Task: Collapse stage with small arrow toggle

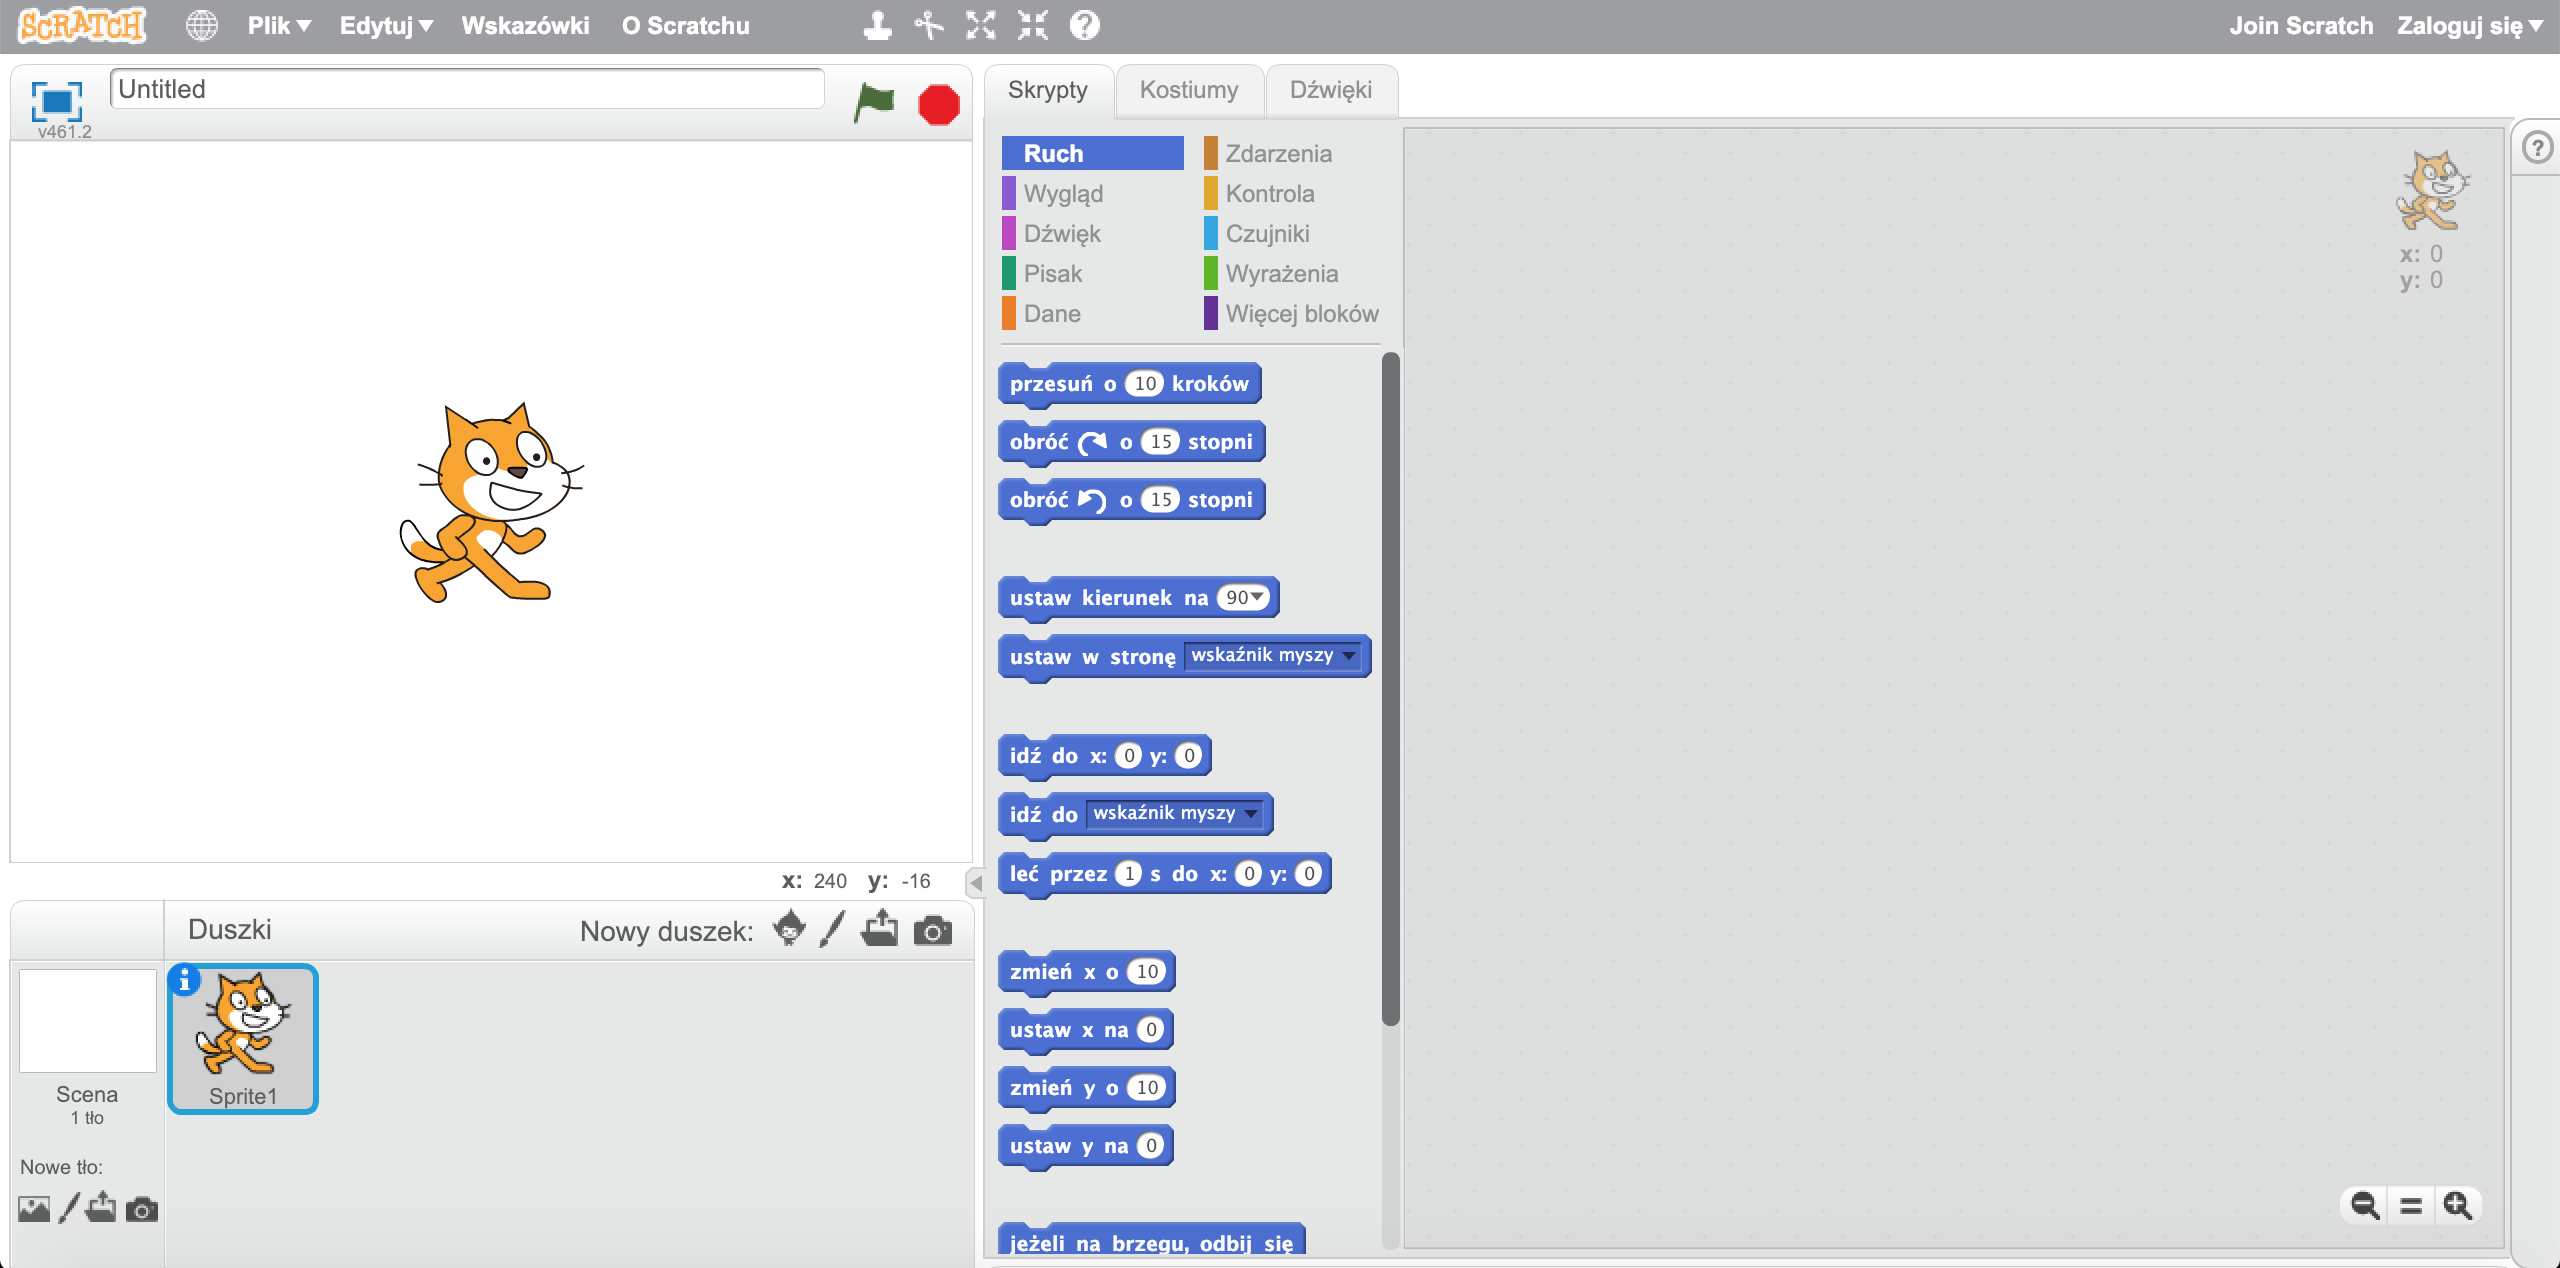Action: (976, 882)
